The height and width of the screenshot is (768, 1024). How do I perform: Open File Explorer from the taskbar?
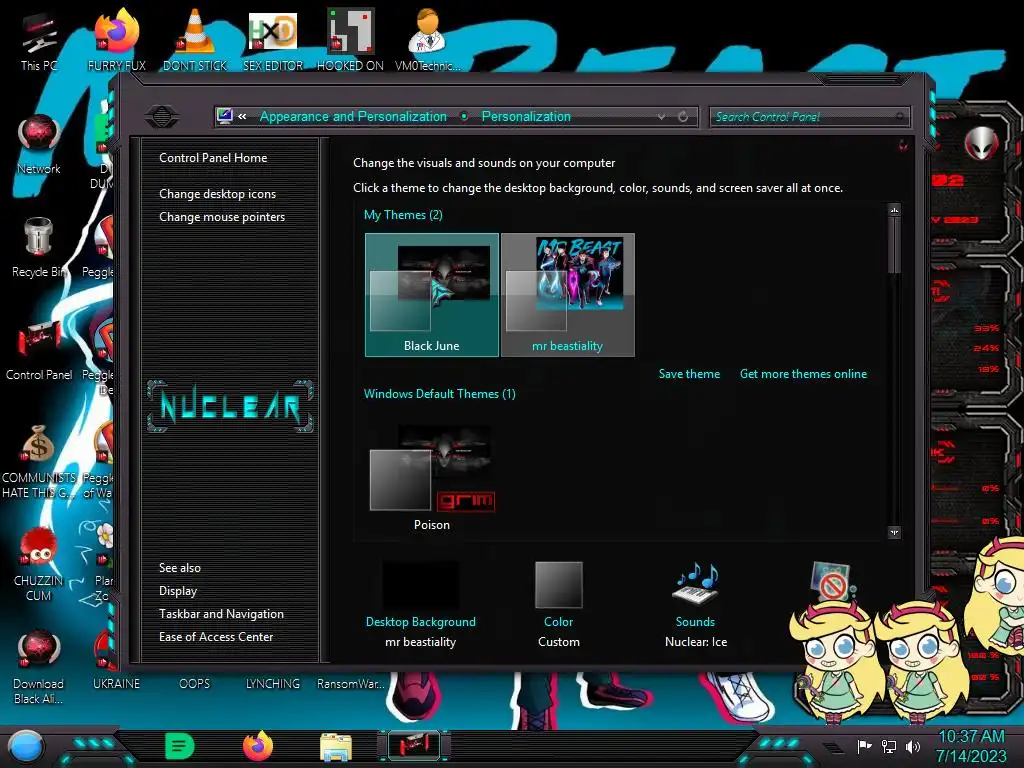(x=336, y=747)
